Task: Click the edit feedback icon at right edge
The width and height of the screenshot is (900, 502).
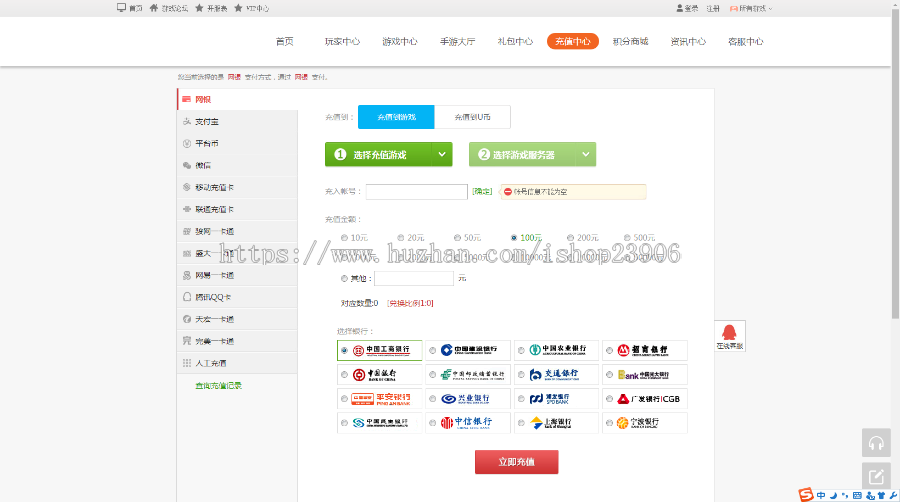Action: [x=876, y=476]
